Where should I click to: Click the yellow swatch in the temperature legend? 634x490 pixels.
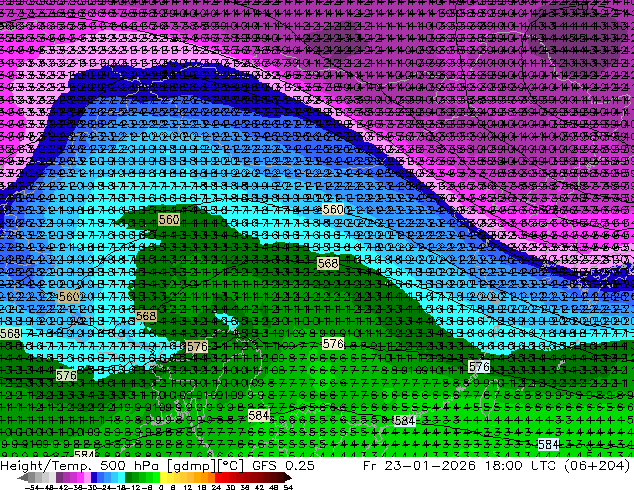[x=163, y=478]
